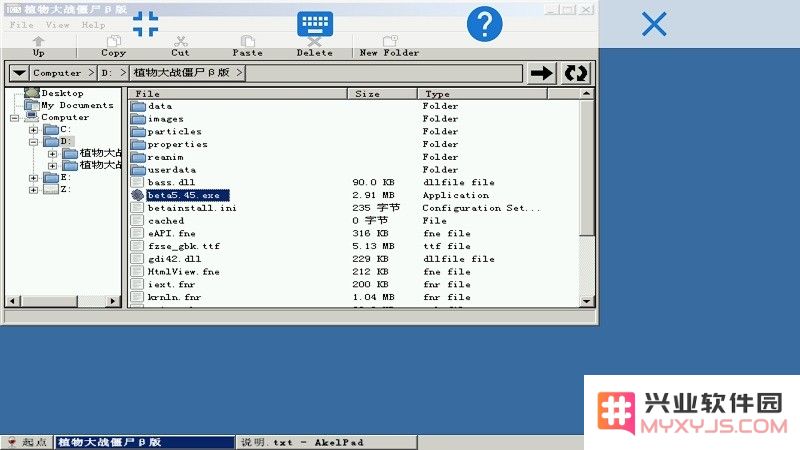
Task: Click file list scrollbar down arrow
Action: click(x=586, y=301)
